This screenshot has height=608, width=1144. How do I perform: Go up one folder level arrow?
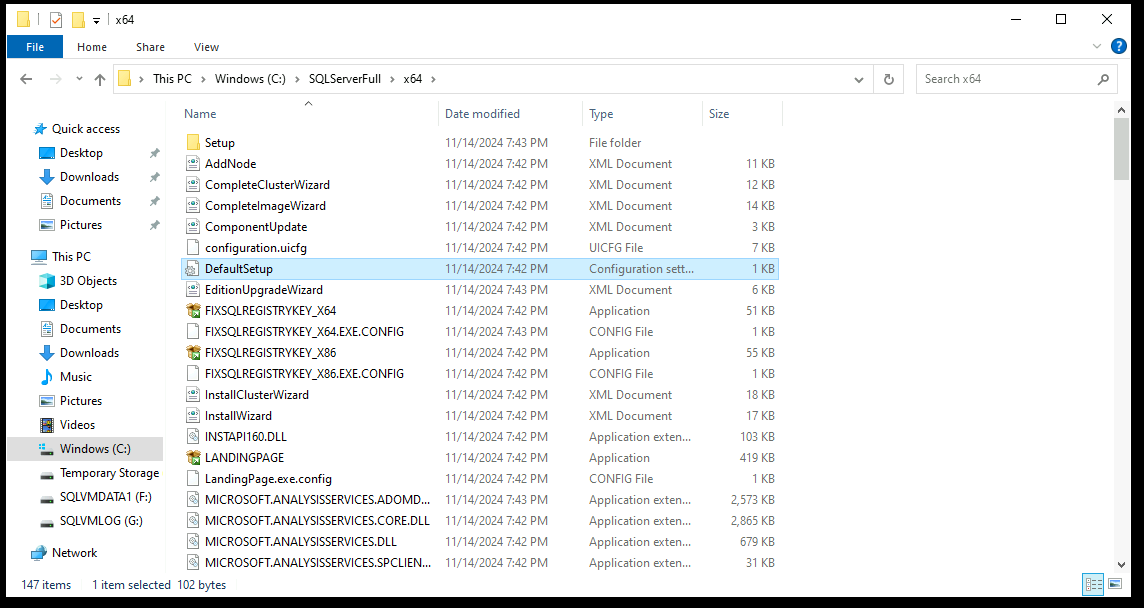(100, 80)
